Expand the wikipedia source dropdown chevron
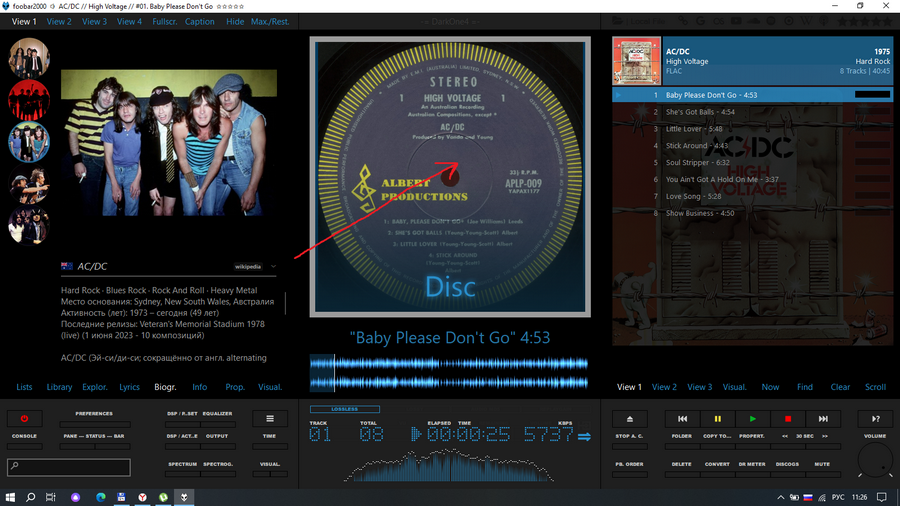900x506 pixels. (273, 266)
